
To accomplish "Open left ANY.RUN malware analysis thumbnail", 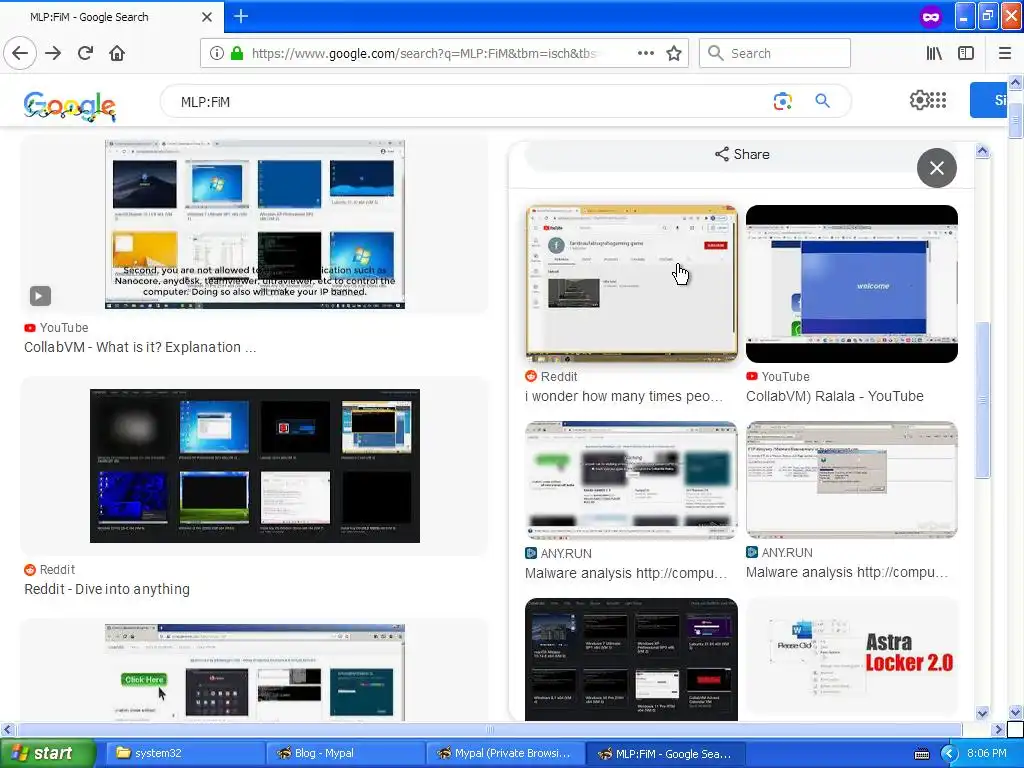I will click(x=631, y=480).
